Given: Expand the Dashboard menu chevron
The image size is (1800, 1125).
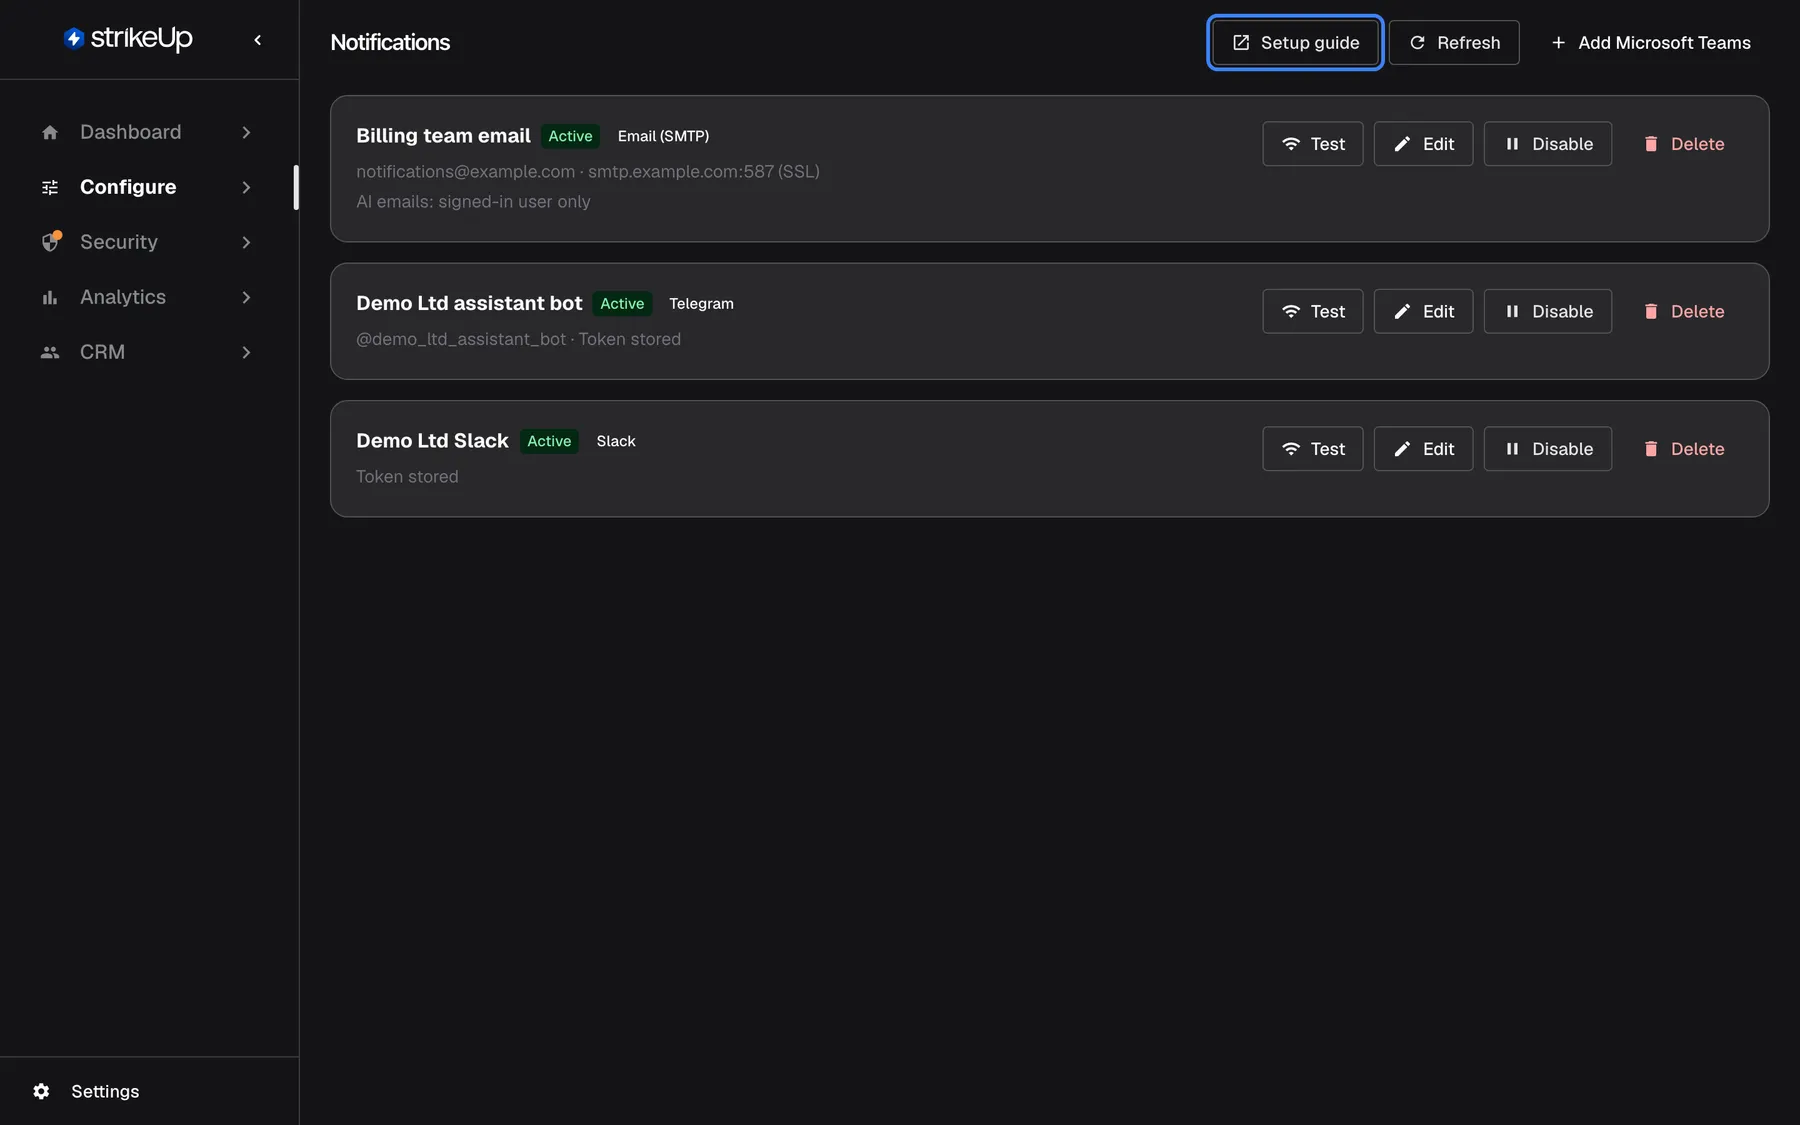Looking at the screenshot, I should coord(246,132).
